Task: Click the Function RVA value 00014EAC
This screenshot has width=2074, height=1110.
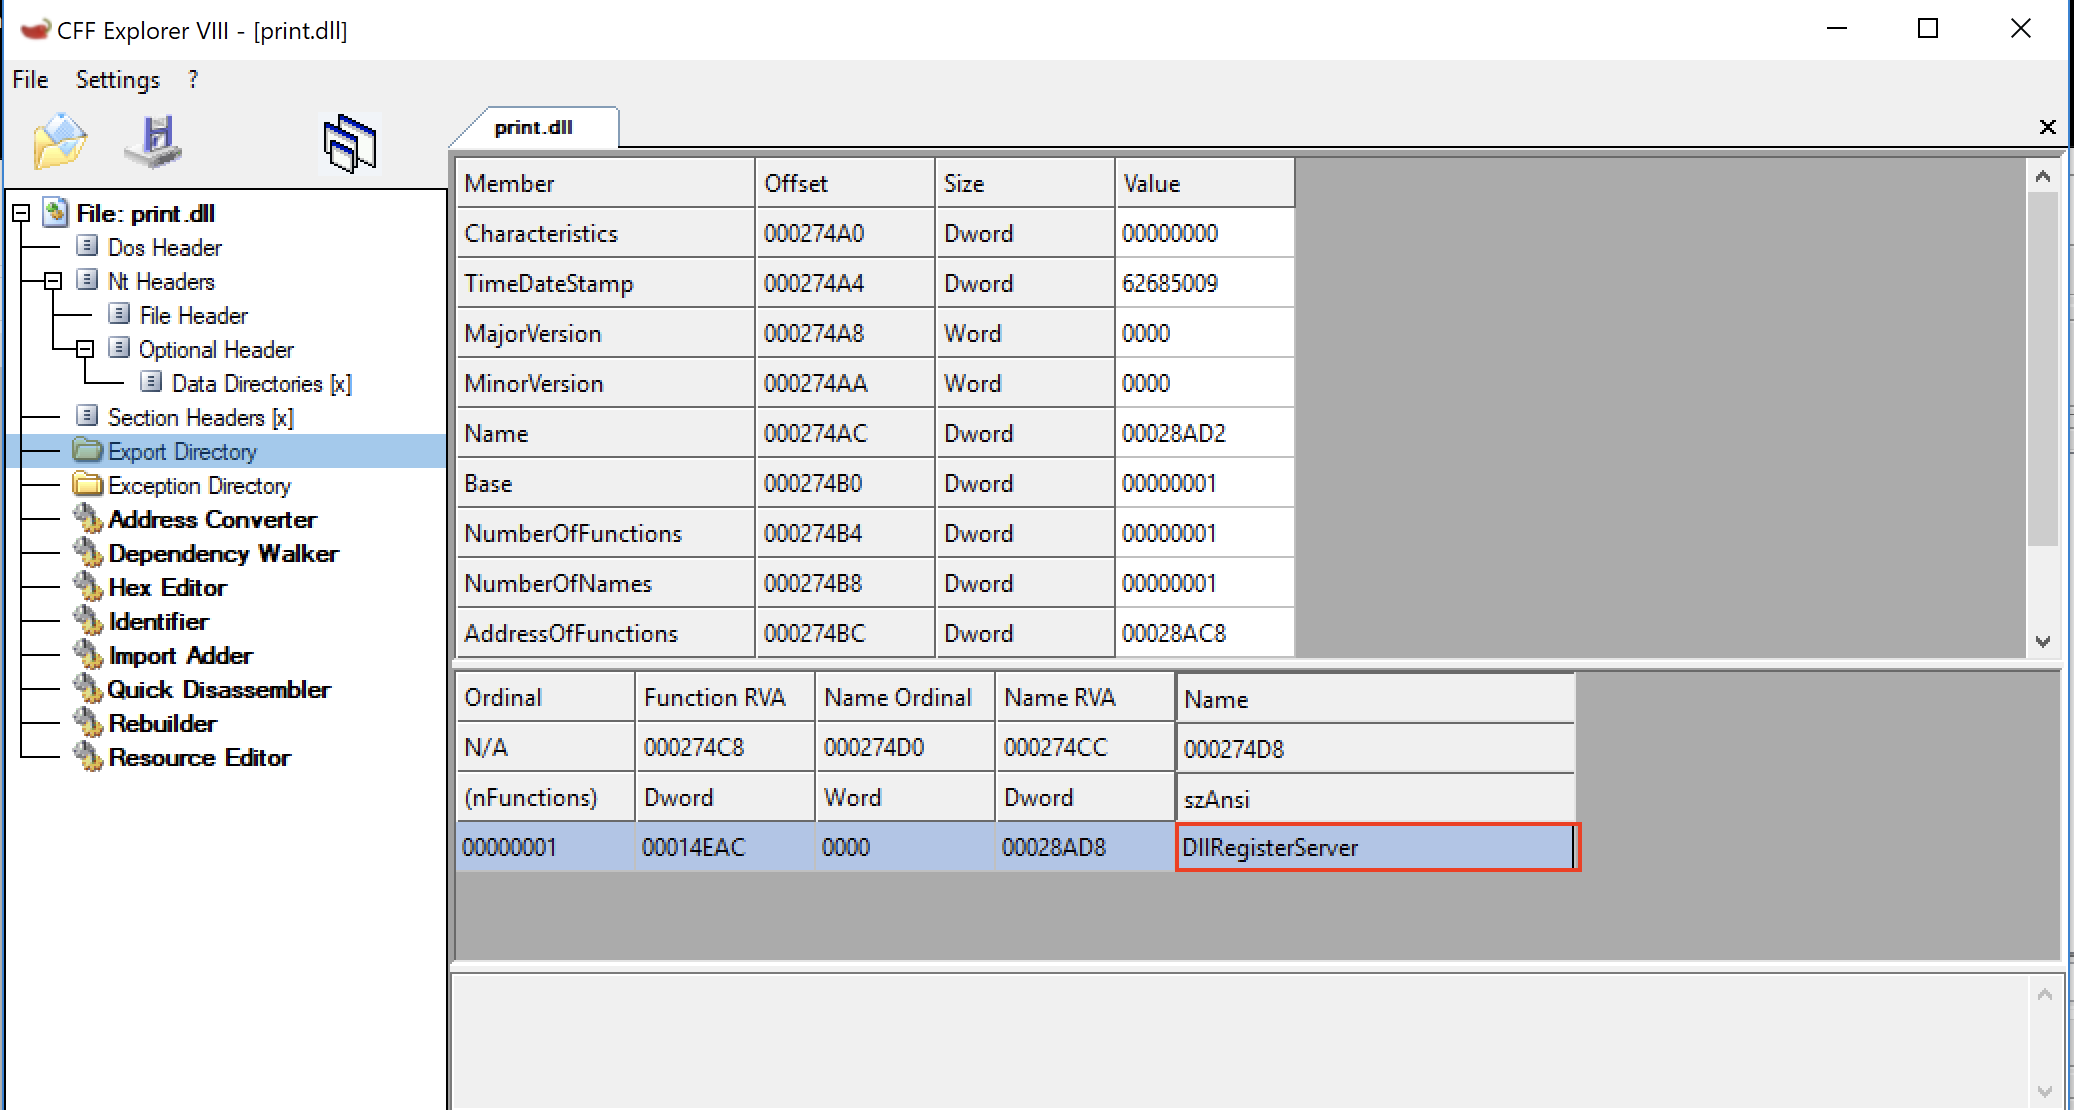Action: pos(725,847)
